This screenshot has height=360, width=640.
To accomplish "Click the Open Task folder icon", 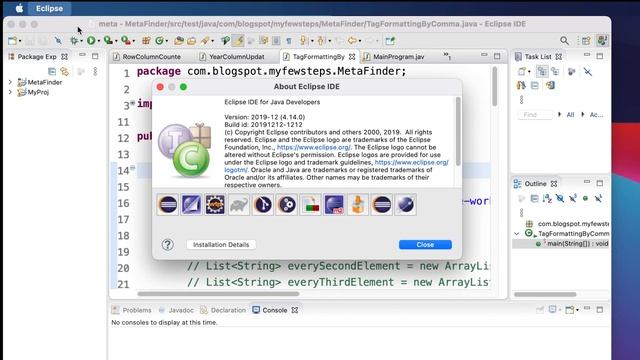I will (x=191, y=41).
